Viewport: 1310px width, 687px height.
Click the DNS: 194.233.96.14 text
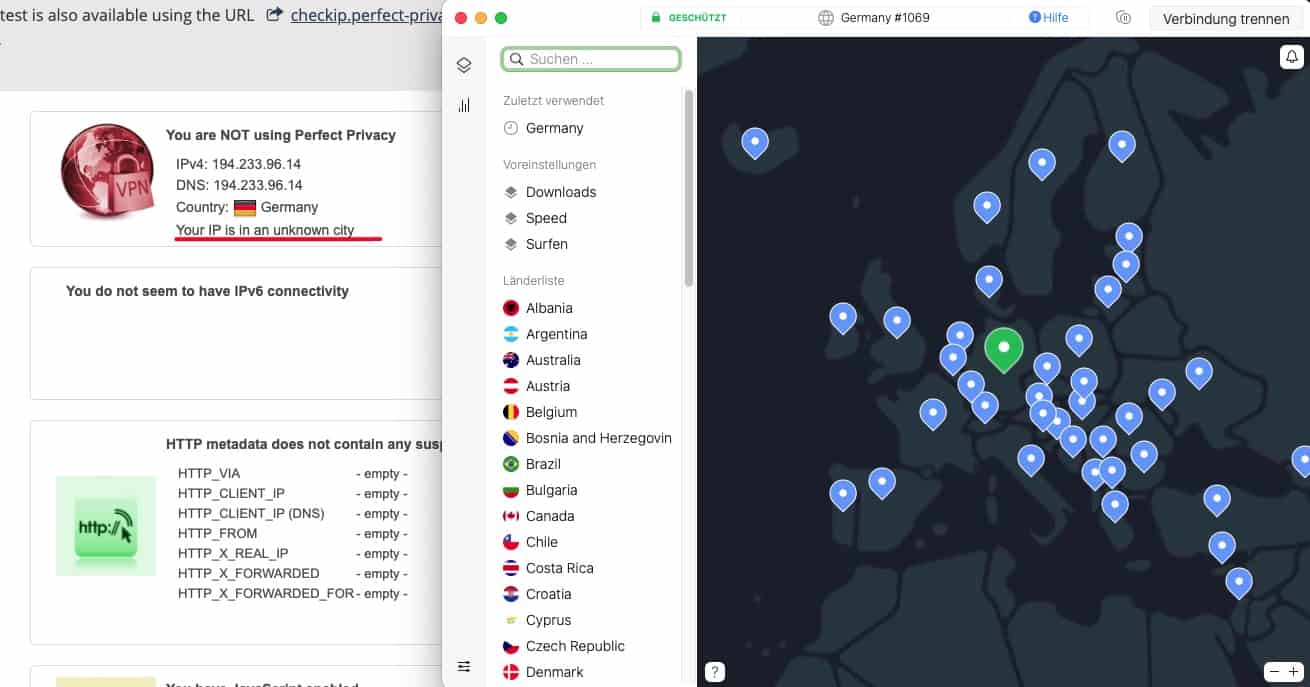click(239, 185)
